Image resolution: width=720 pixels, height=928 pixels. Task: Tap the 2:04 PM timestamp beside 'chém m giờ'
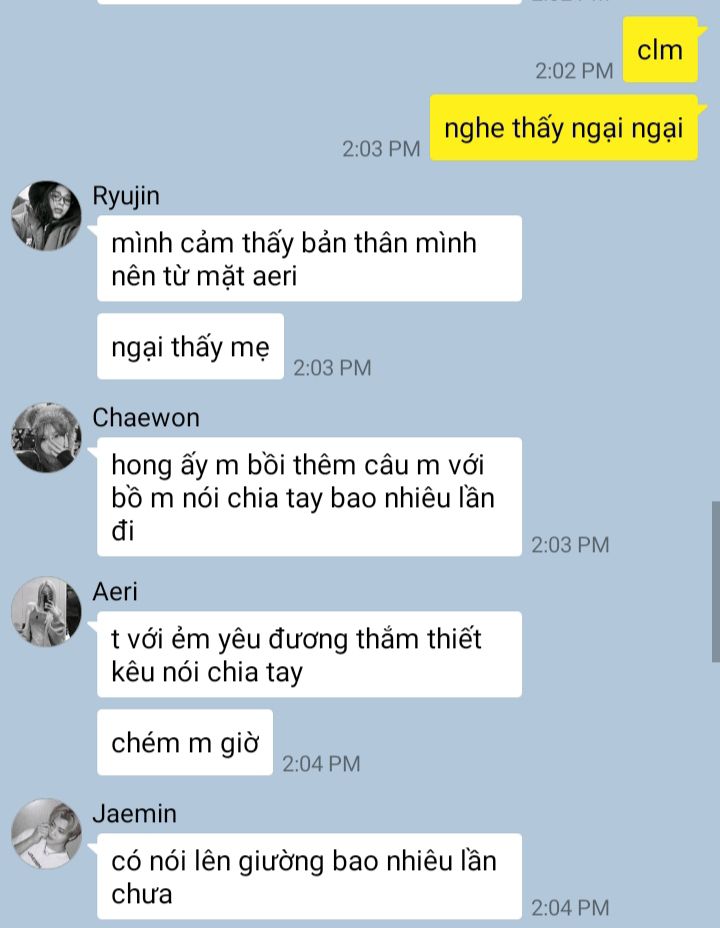click(321, 764)
